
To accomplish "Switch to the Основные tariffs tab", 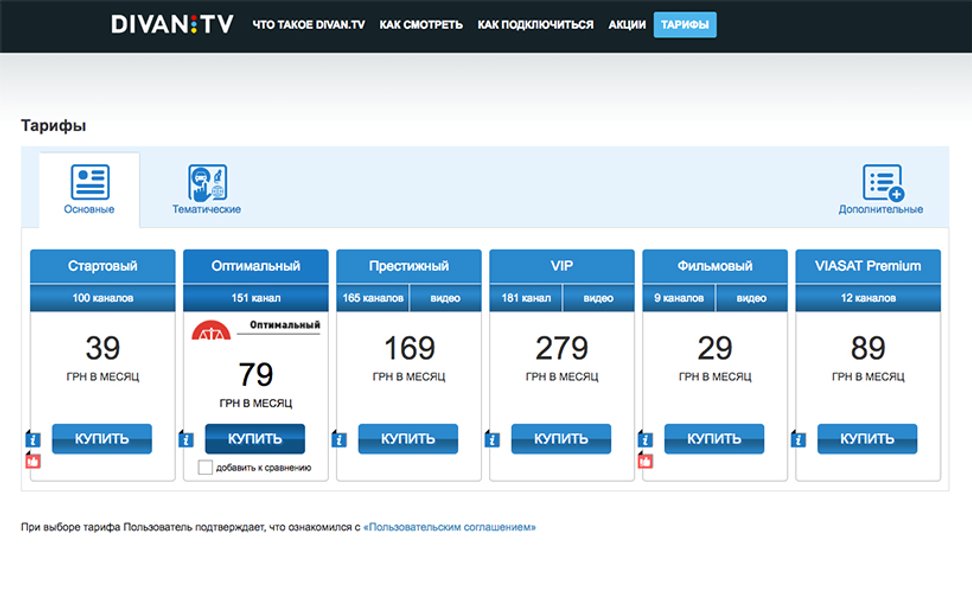I will click(89, 190).
